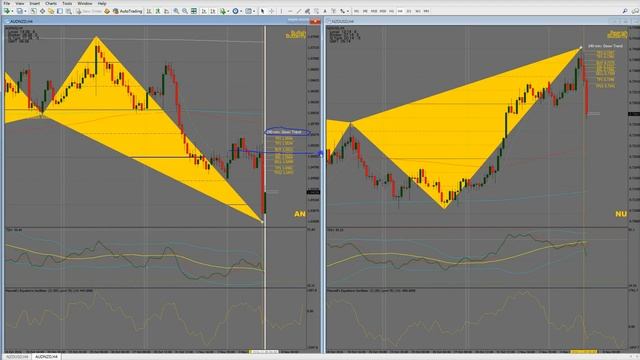The width and height of the screenshot is (640, 360).
Task: Select the Arrows drawing tool
Action: point(342,11)
